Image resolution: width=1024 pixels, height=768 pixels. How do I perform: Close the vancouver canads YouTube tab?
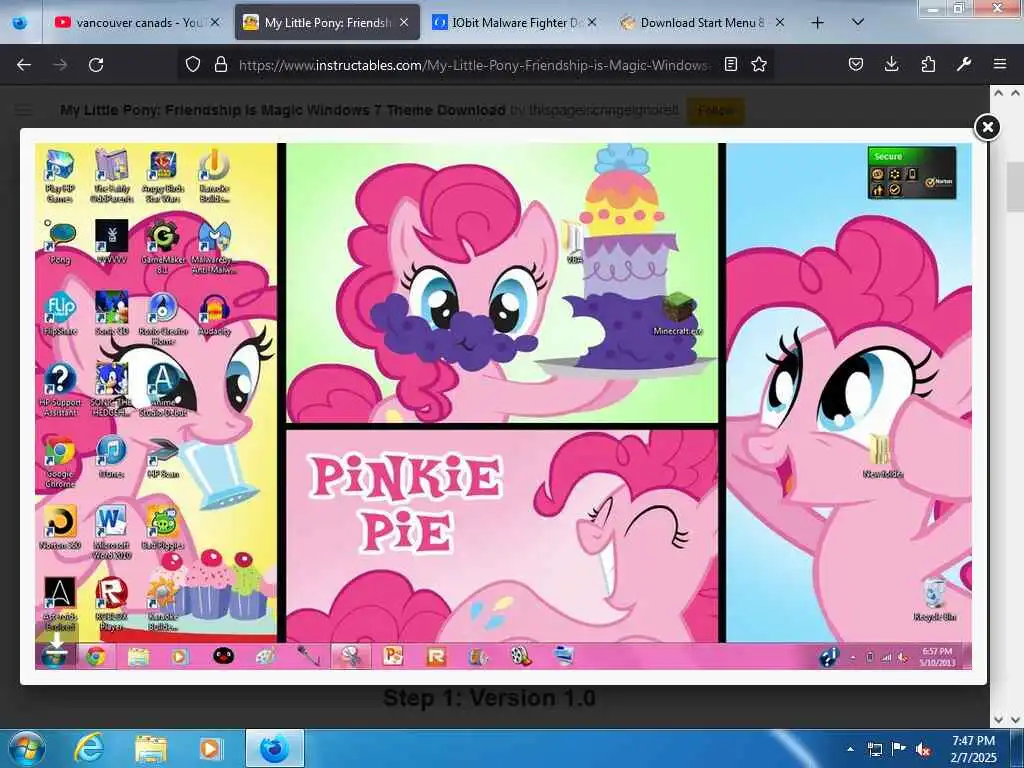(215, 22)
